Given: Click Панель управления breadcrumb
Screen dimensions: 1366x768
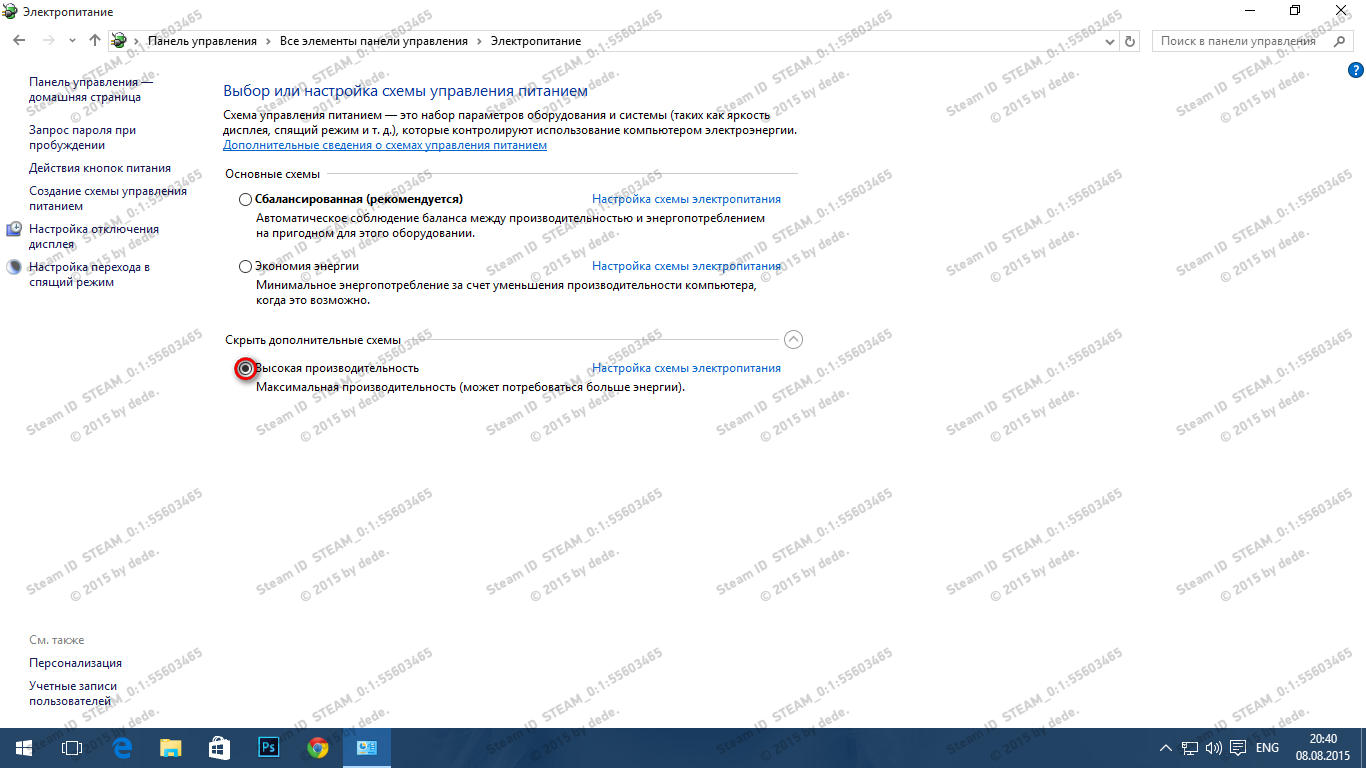Looking at the screenshot, I should (202, 41).
